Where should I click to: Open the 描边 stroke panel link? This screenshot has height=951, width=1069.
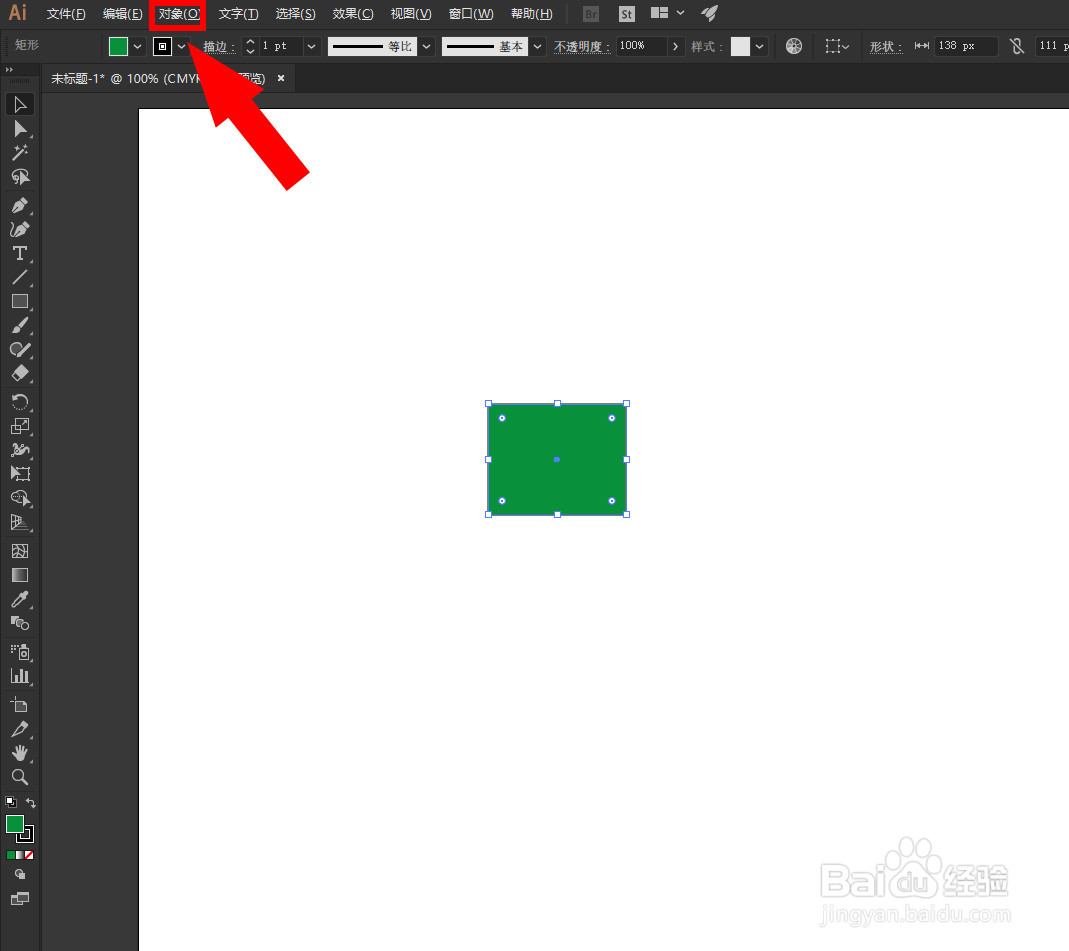tap(218, 46)
